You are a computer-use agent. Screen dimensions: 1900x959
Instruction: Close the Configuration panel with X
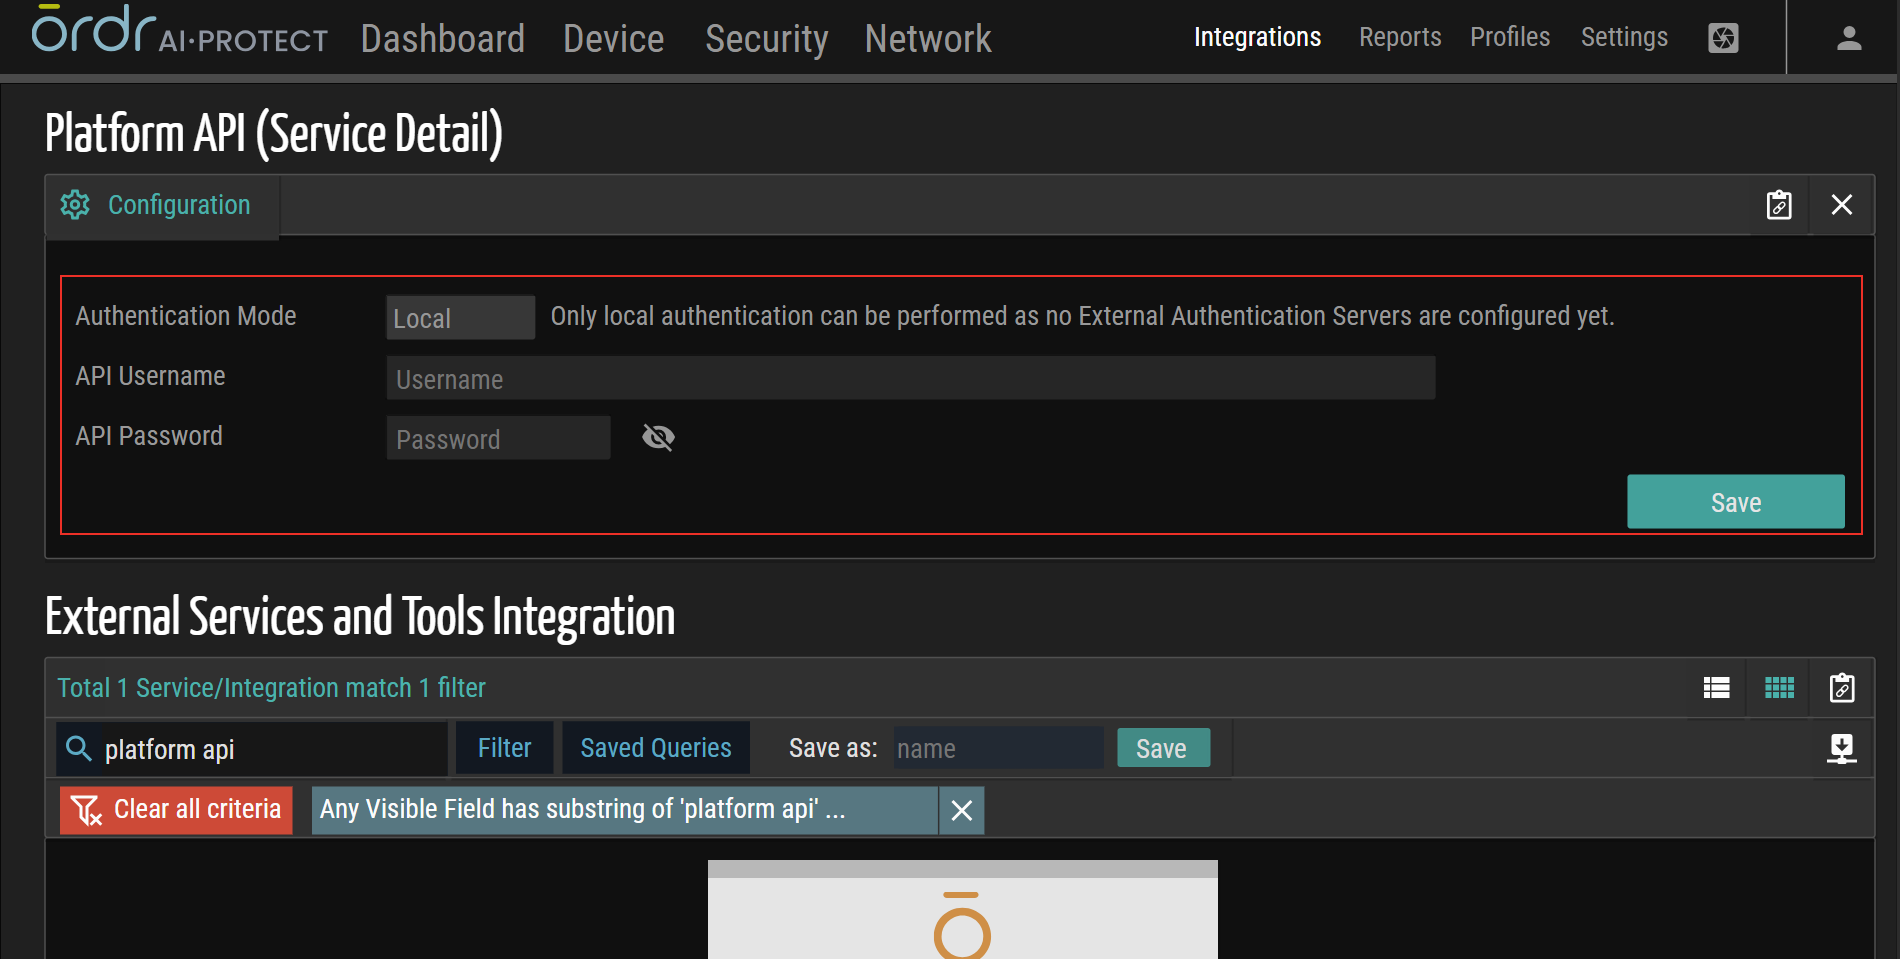tap(1841, 205)
